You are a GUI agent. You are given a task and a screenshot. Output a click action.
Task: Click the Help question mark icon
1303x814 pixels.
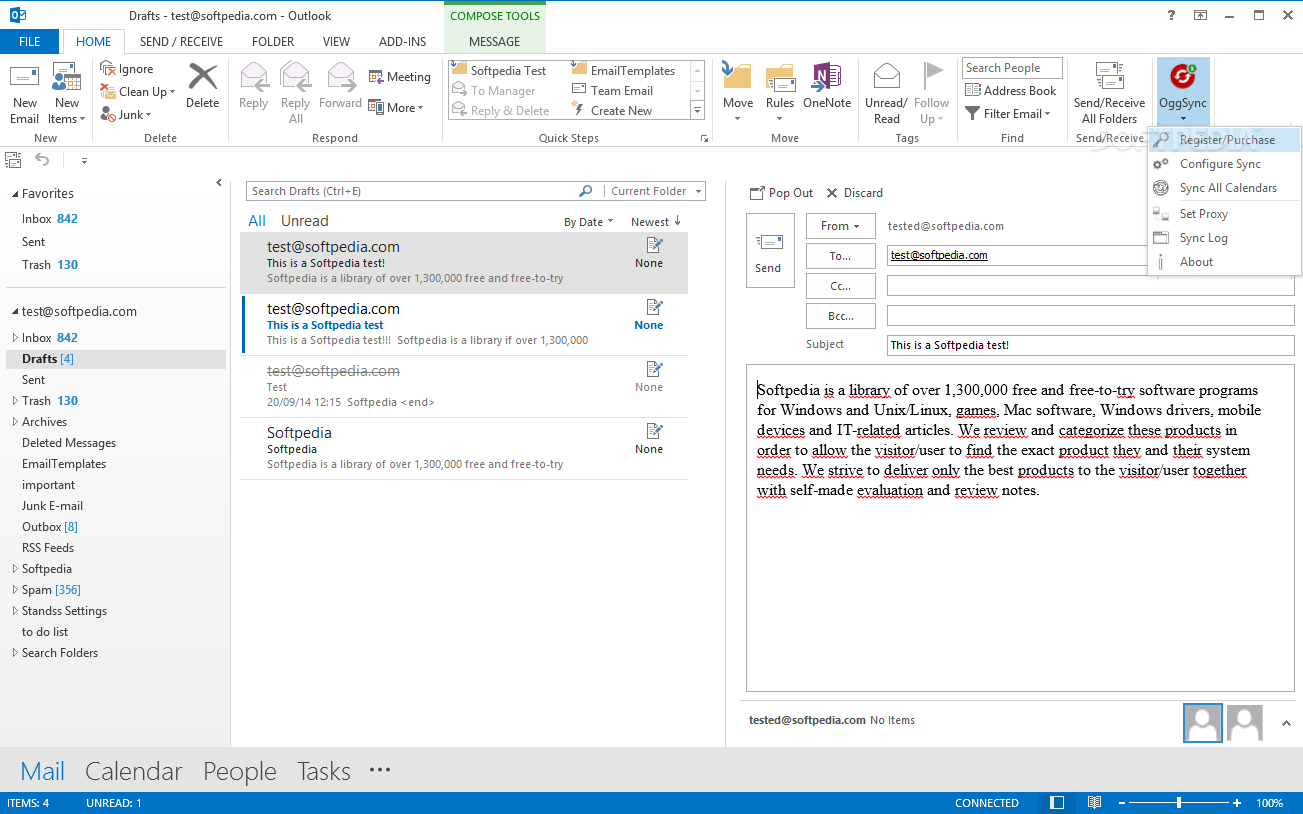click(1171, 15)
